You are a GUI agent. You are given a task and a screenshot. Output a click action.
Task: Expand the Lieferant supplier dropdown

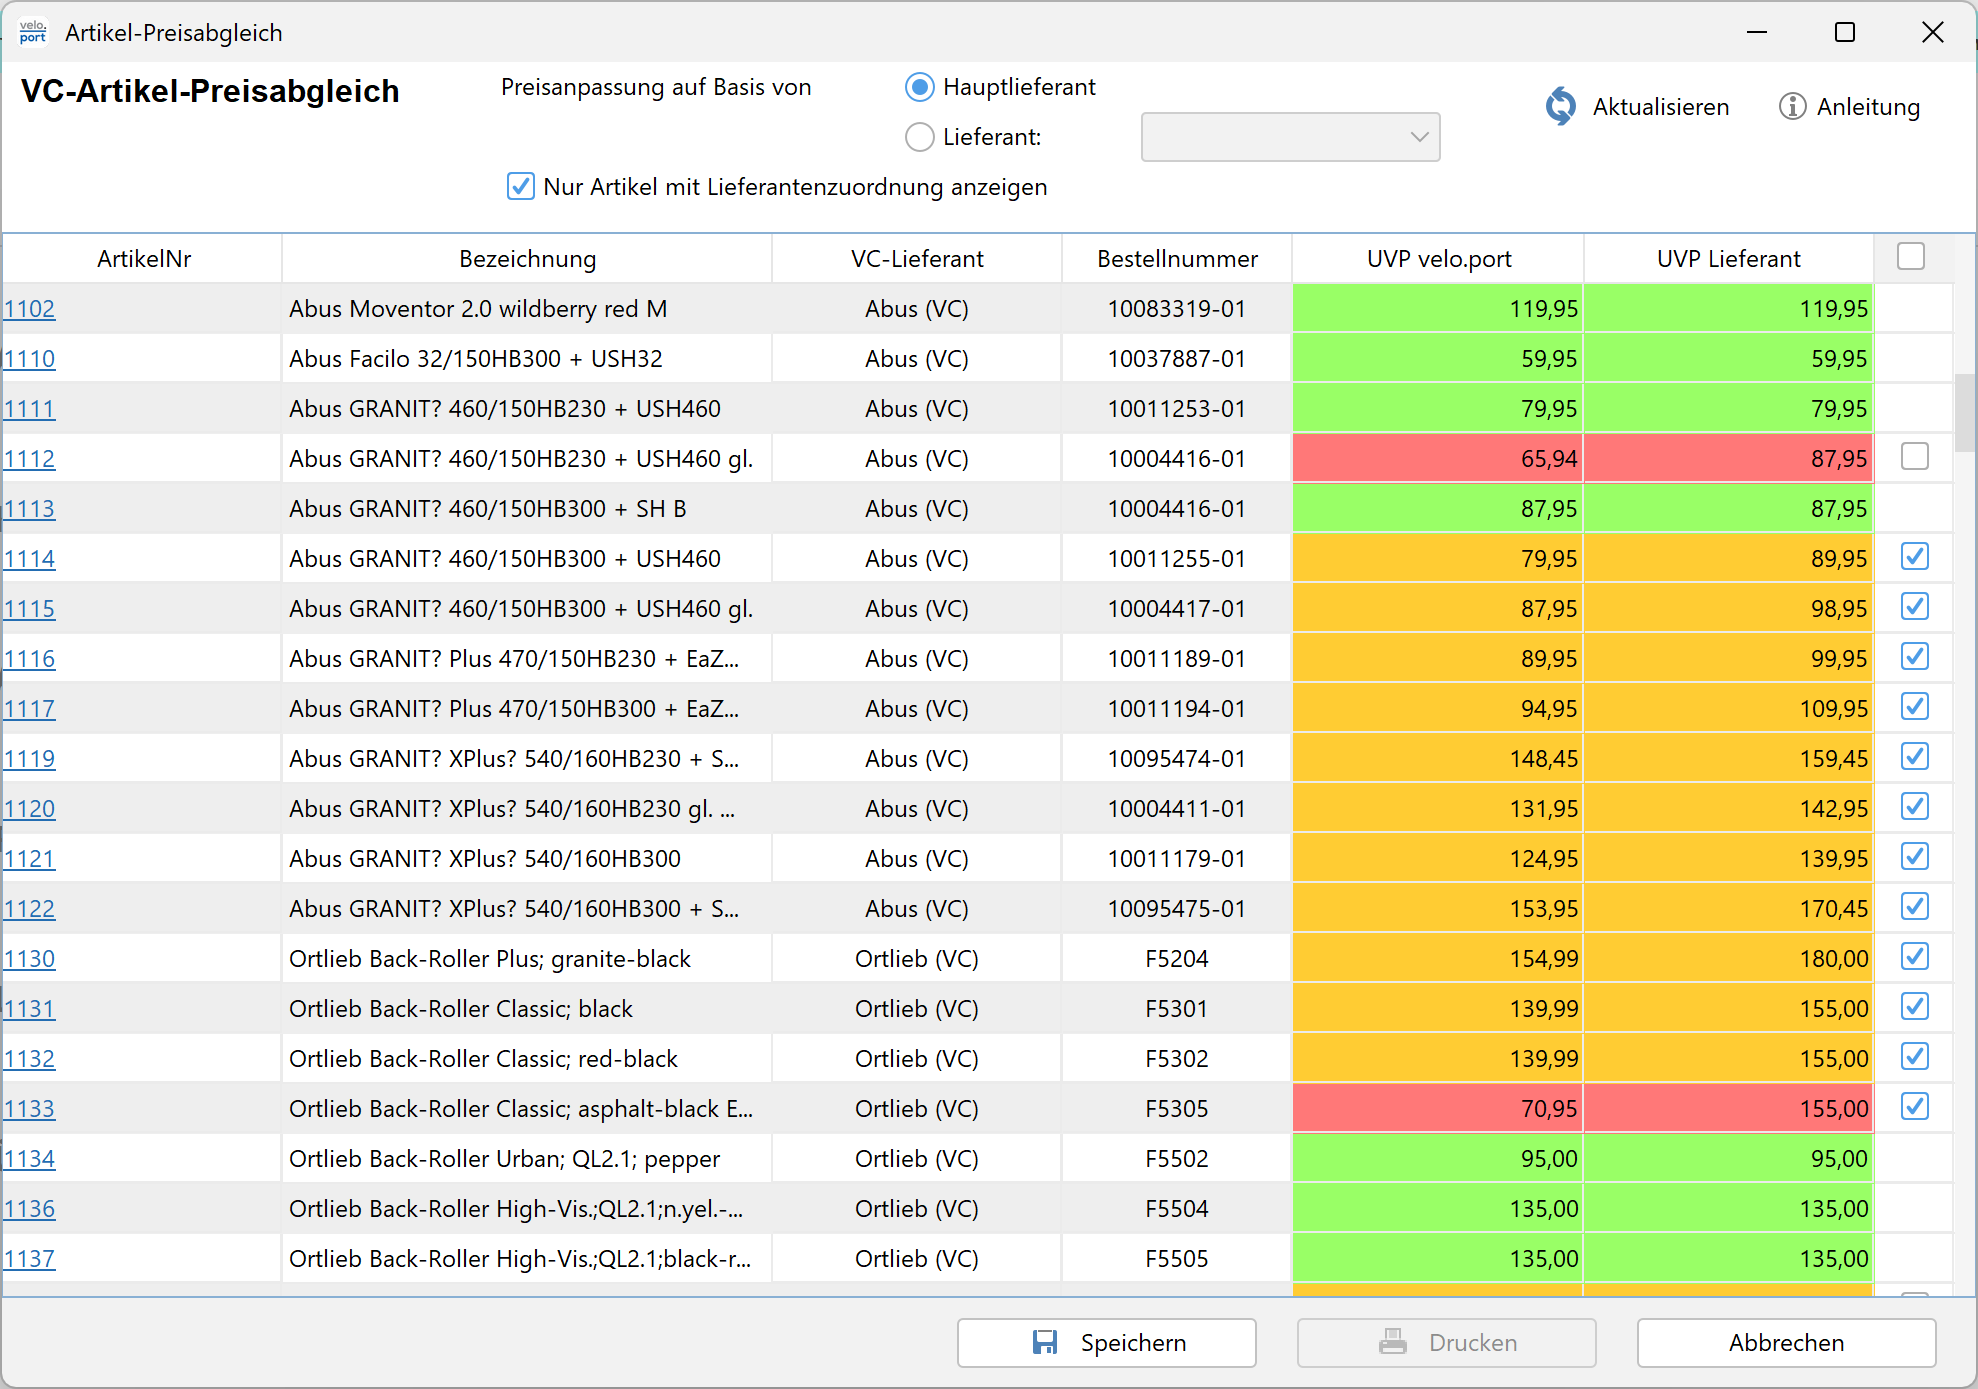pos(1419,137)
